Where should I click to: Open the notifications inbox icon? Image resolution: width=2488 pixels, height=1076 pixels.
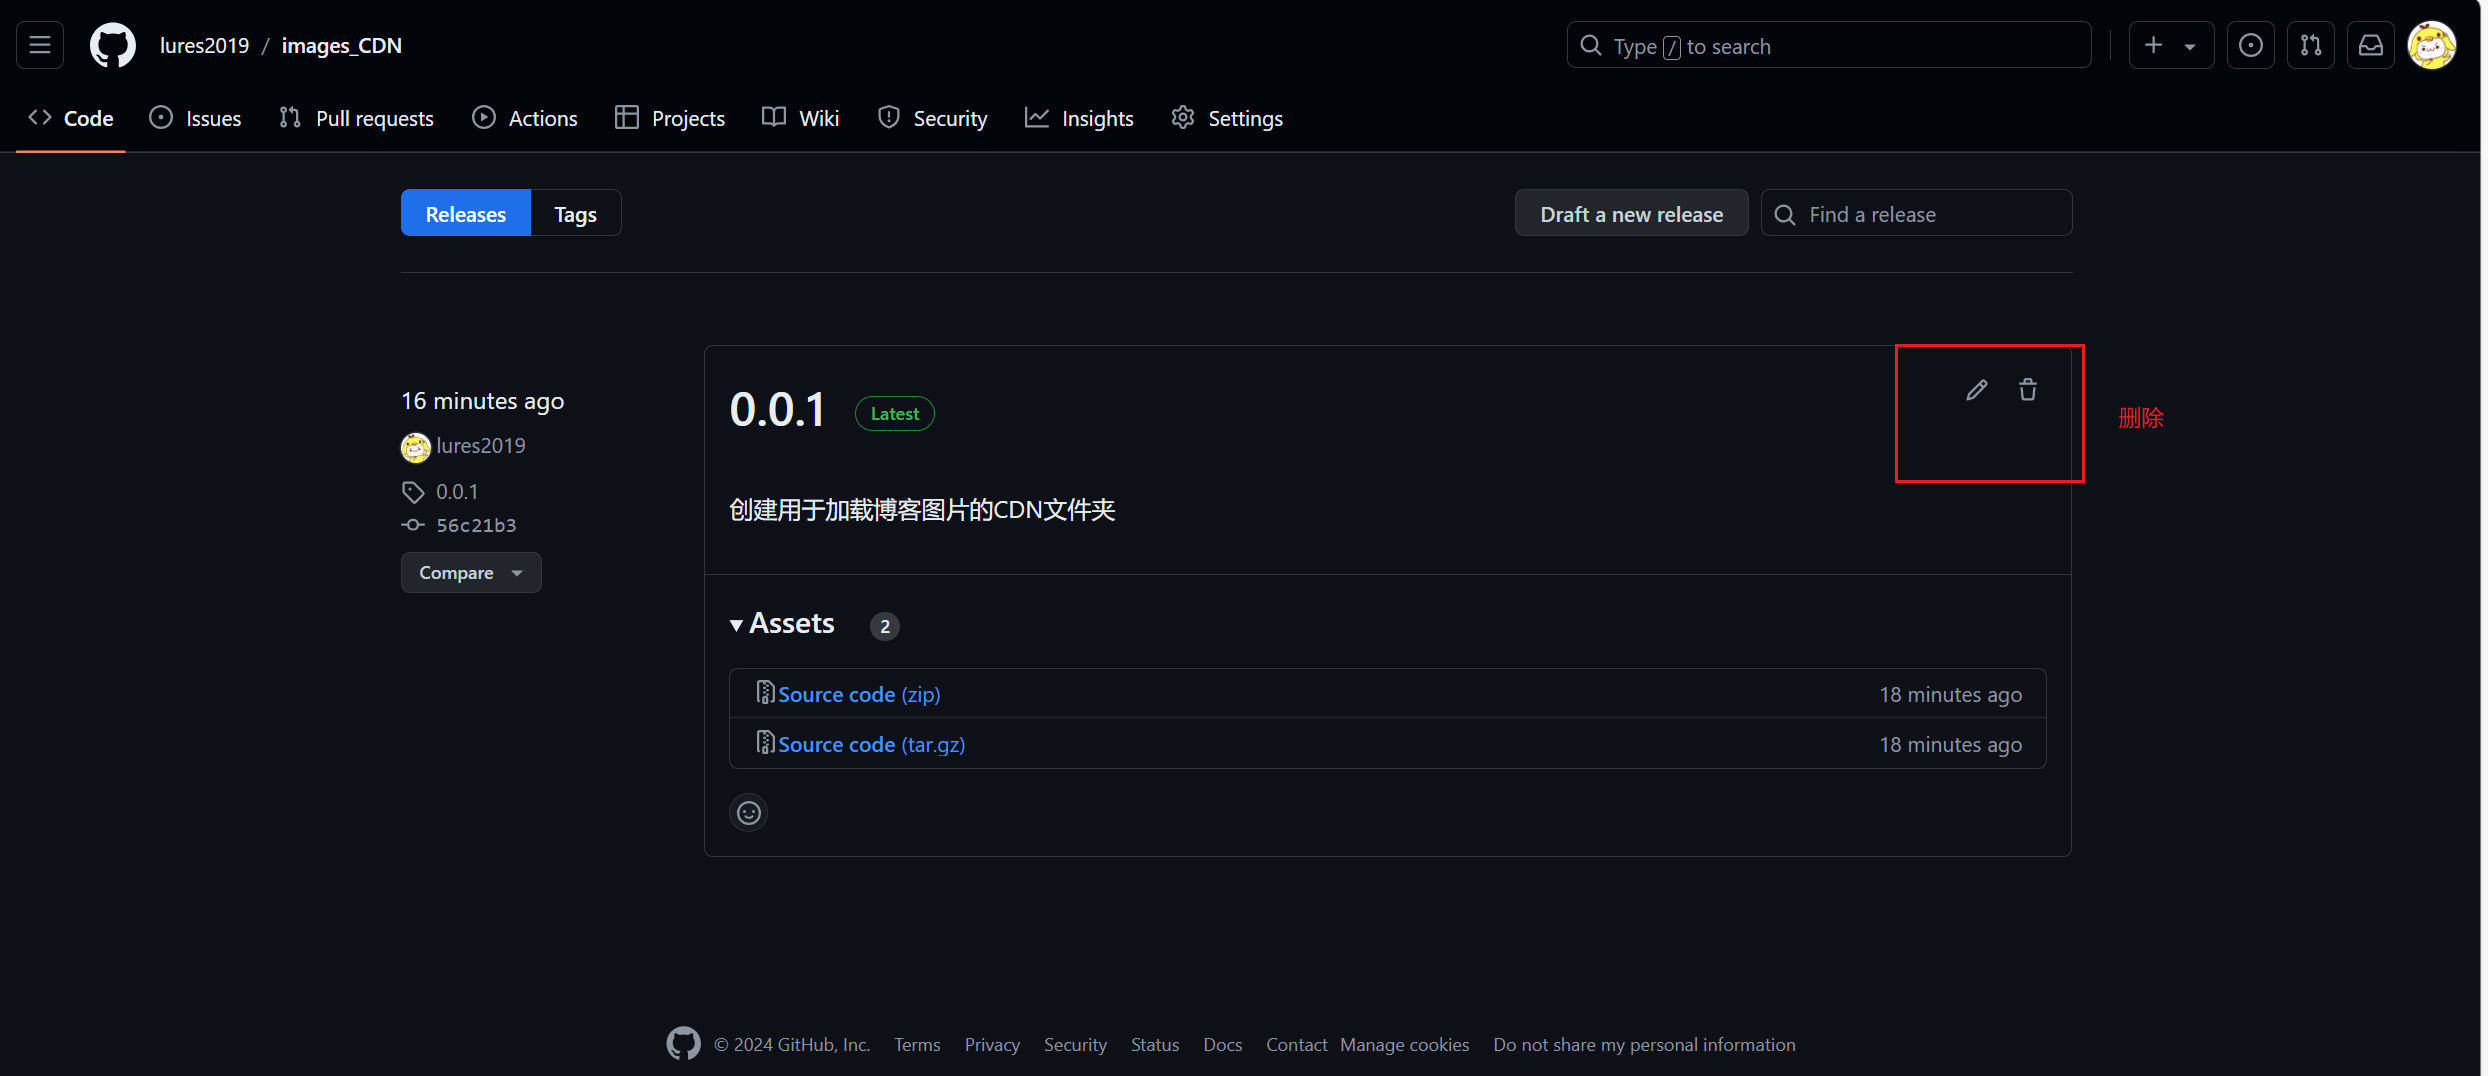click(x=2371, y=45)
